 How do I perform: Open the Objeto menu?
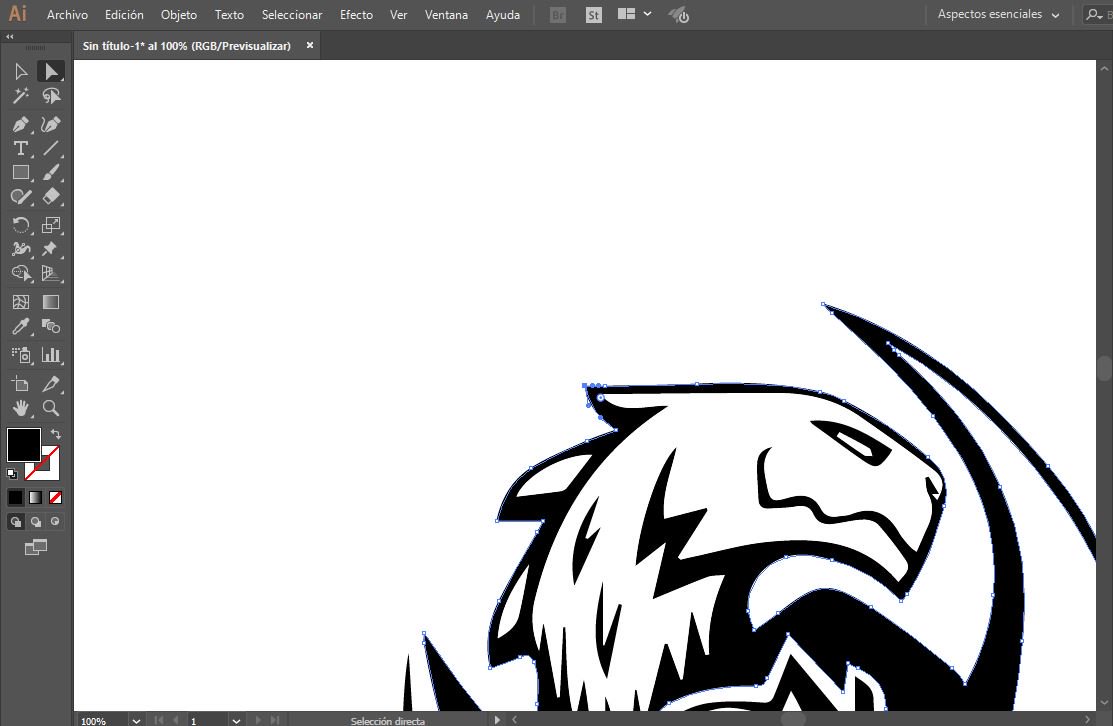click(x=178, y=14)
